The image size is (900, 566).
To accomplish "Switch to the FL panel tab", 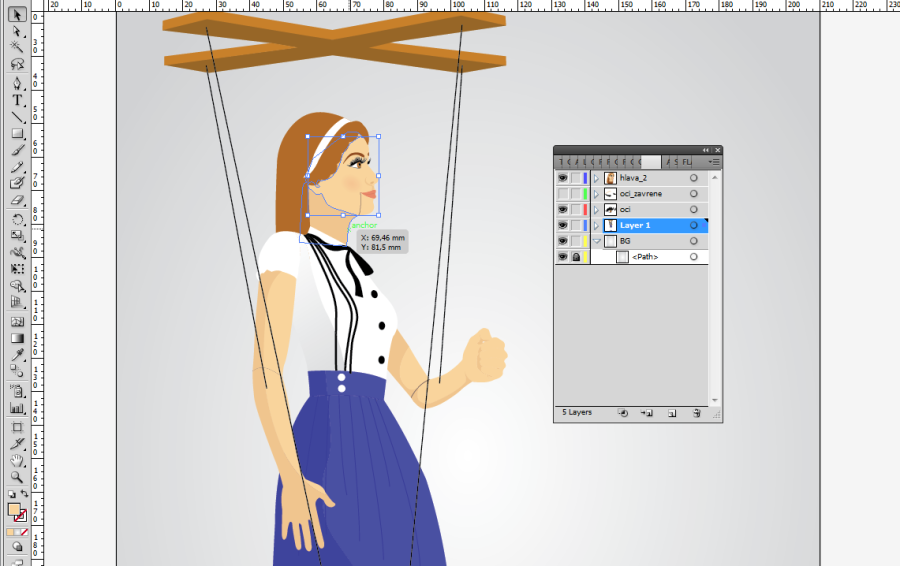I will click(686, 162).
